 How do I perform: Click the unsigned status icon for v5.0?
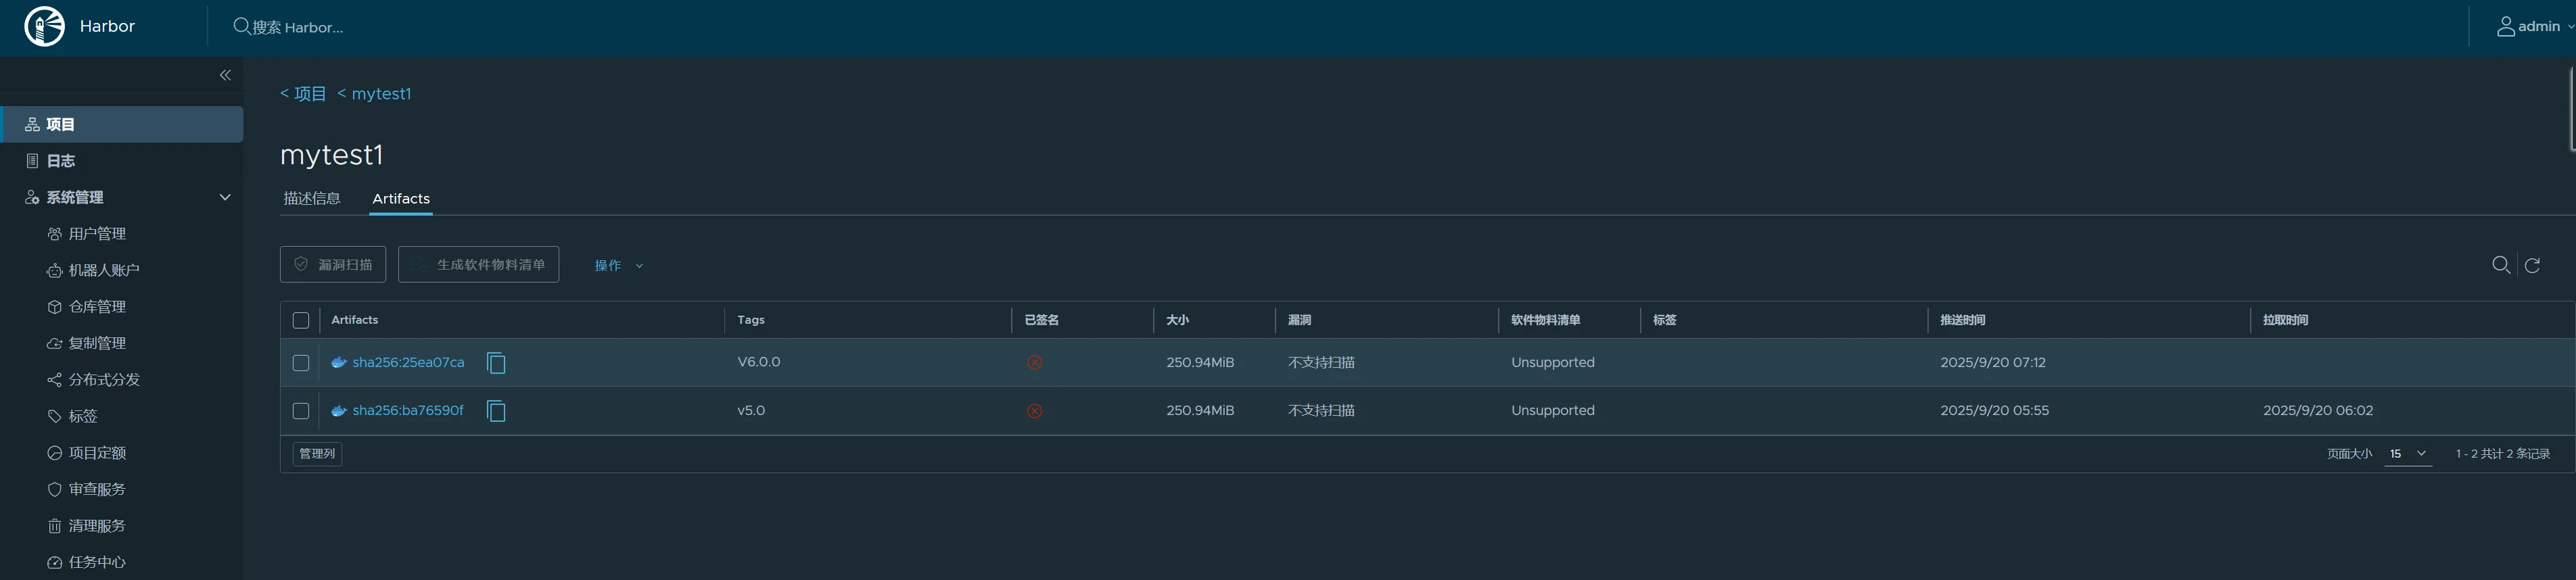pyautogui.click(x=1034, y=411)
